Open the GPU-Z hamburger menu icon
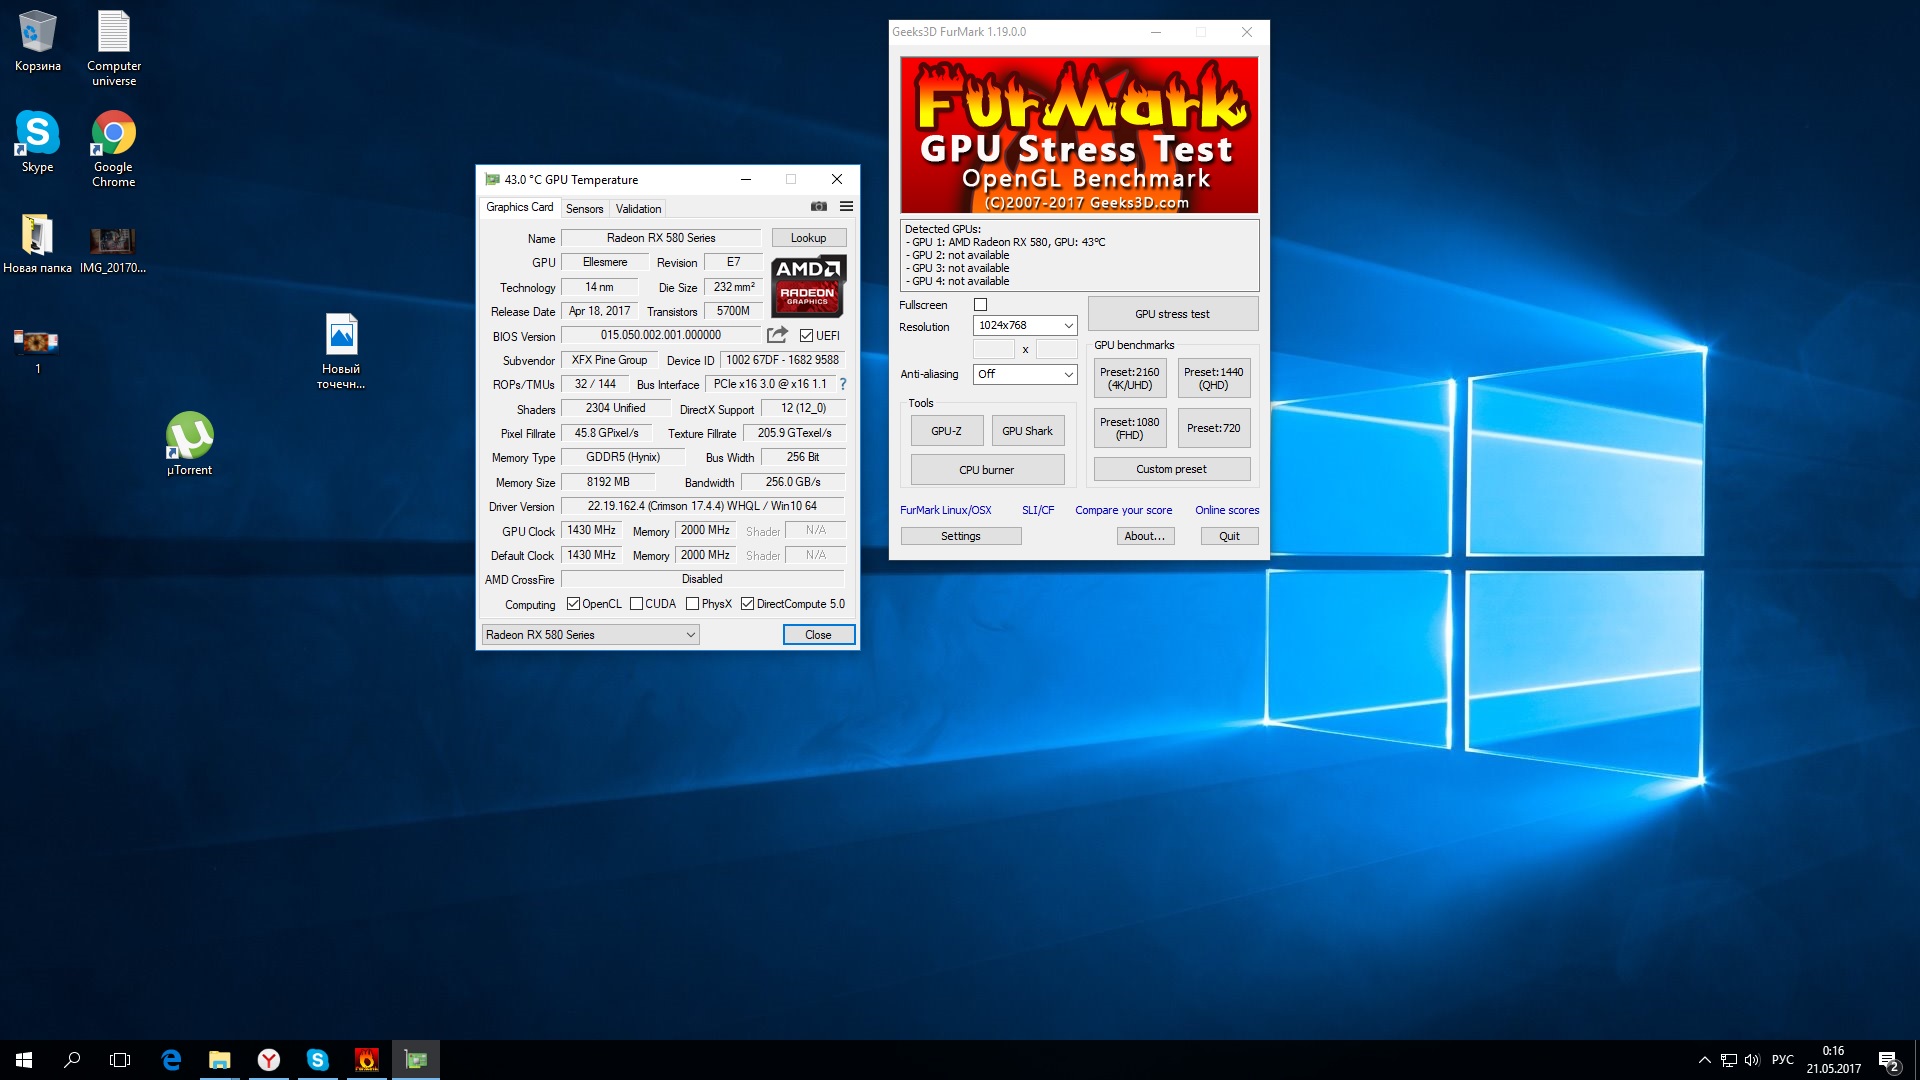 click(x=846, y=207)
